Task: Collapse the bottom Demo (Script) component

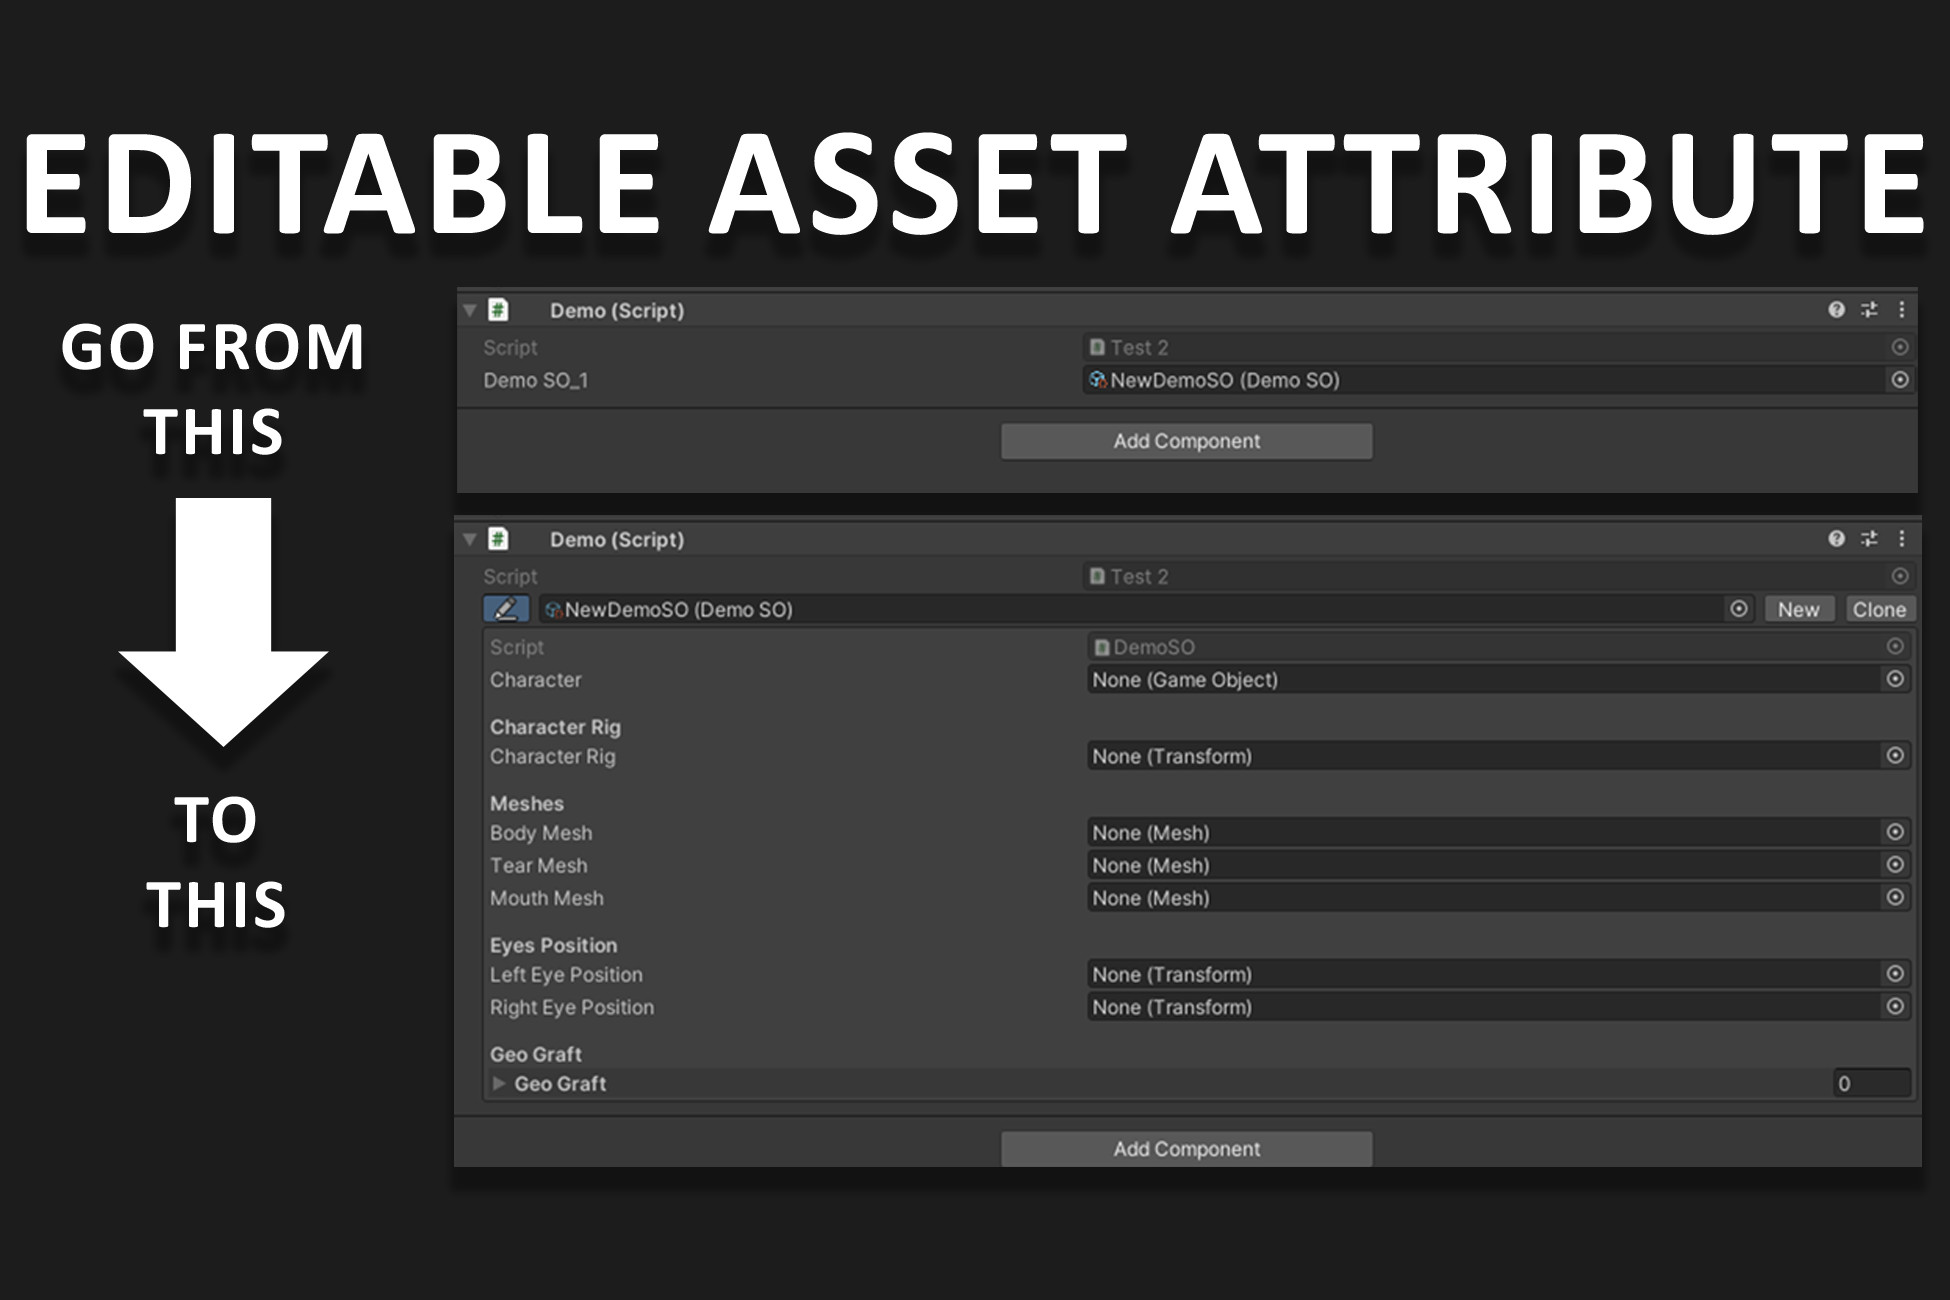Action: 469,540
